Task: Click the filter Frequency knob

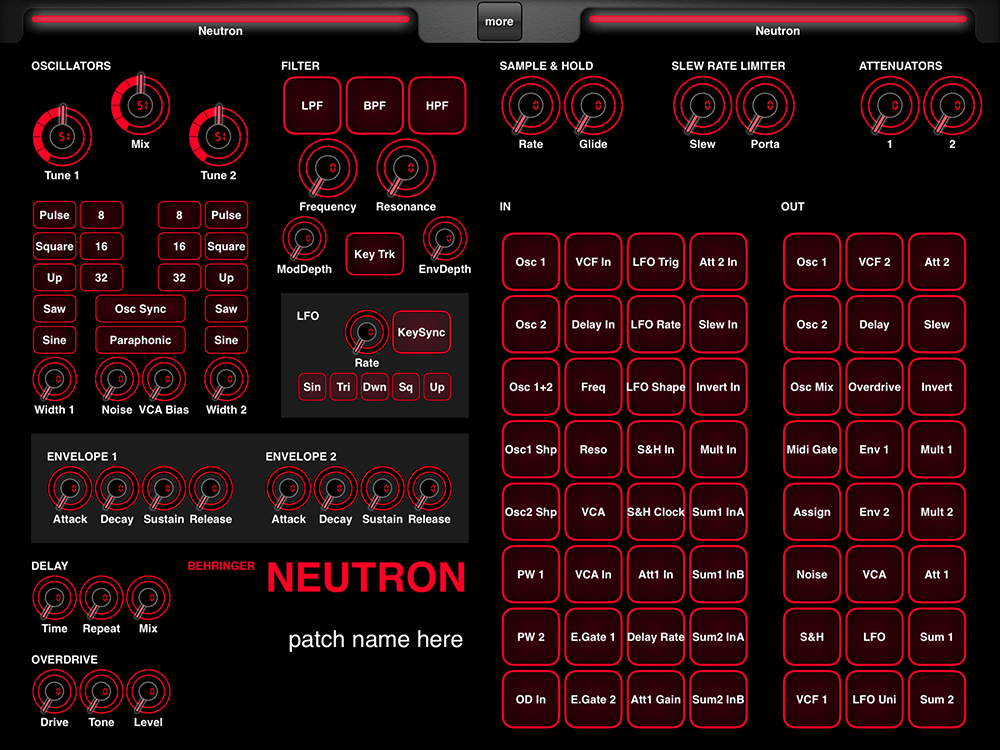Action: (327, 168)
